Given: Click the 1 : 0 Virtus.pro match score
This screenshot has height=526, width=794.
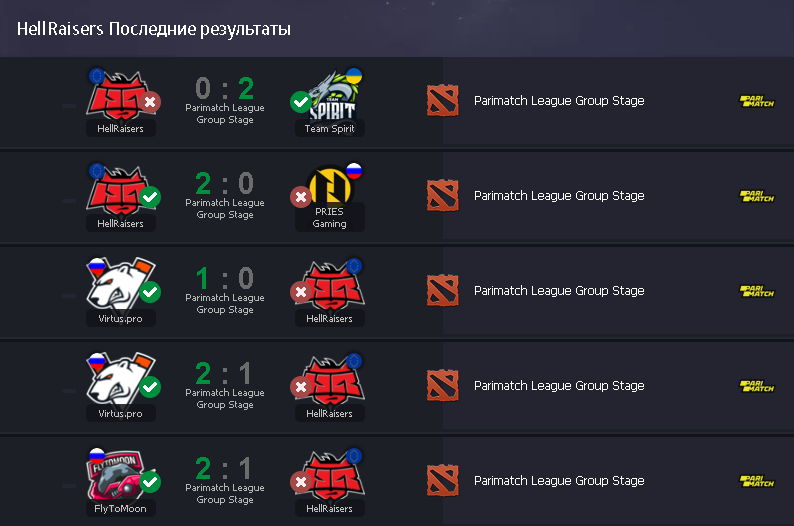Looking at the screenshot, I should click(x=225, y=278).
